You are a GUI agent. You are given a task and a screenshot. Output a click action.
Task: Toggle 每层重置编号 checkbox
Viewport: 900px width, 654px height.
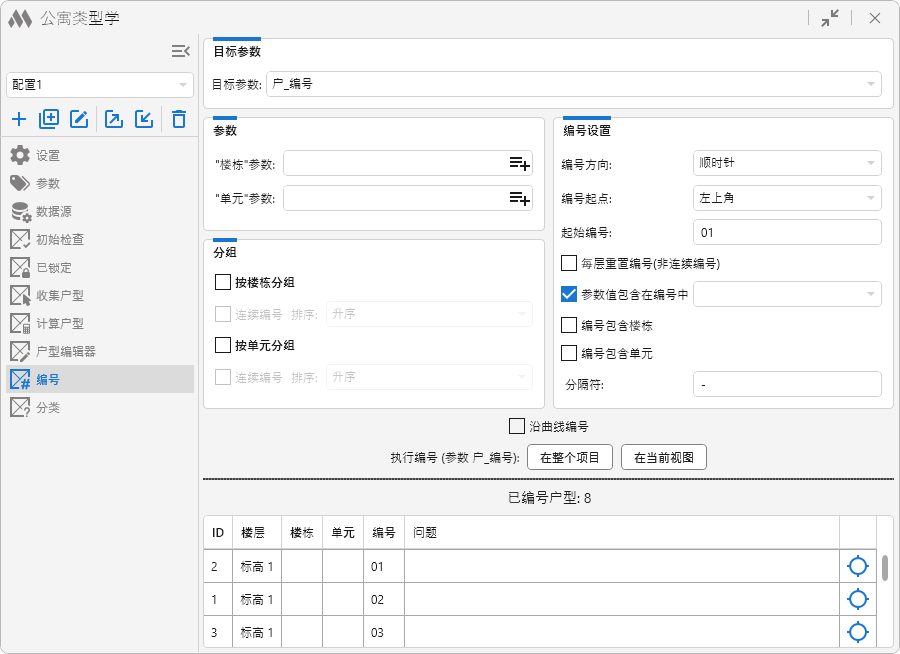coord(569,264)
